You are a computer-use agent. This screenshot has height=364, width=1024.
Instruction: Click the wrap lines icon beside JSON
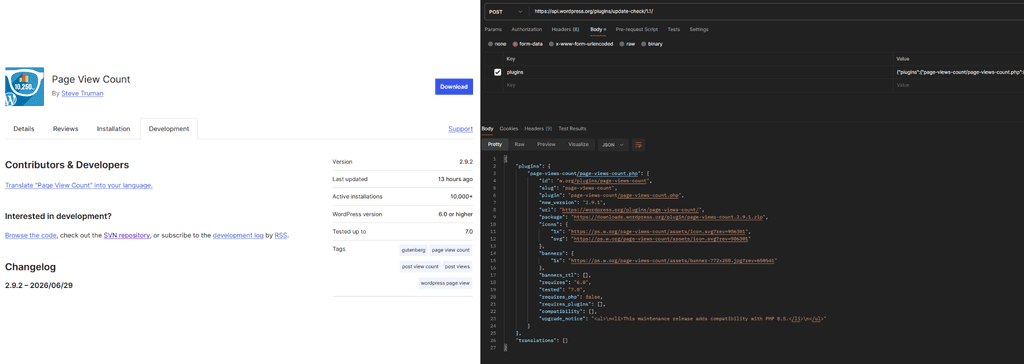click(639, 144)
